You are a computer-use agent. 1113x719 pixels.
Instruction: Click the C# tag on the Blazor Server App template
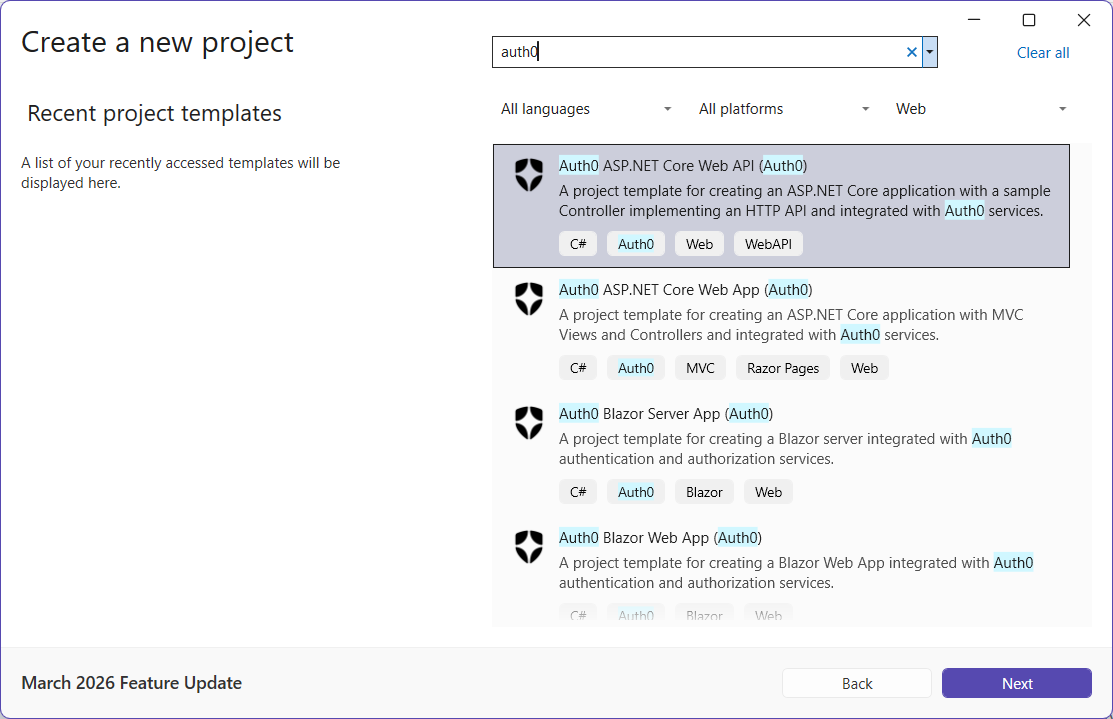[x=578, y=492]
